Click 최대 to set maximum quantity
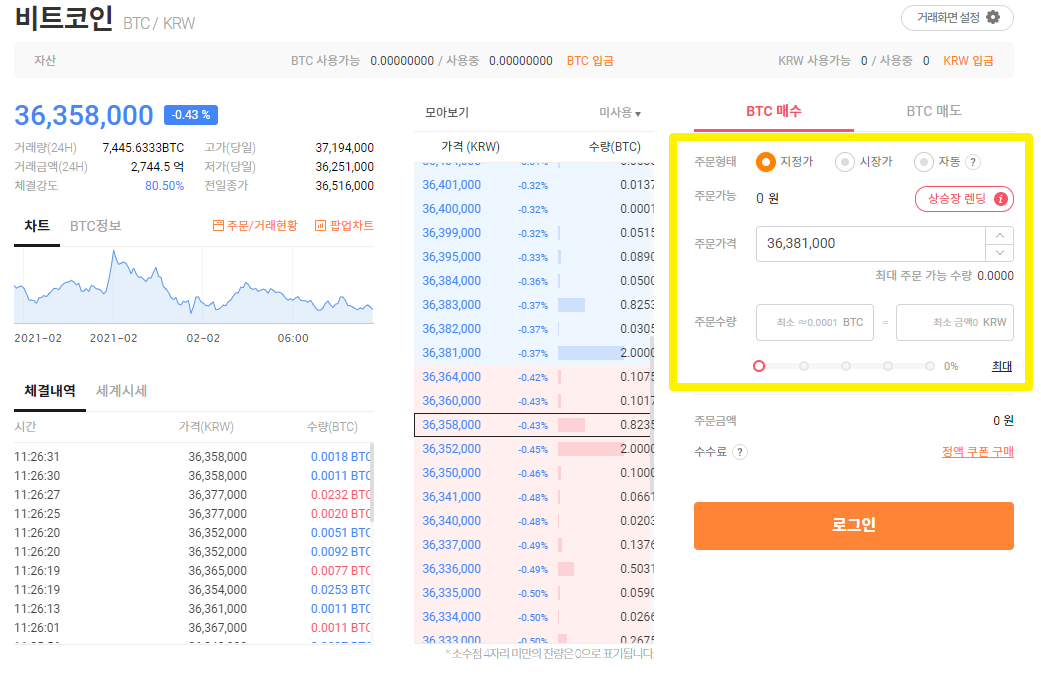 (x=1001, y=367)
